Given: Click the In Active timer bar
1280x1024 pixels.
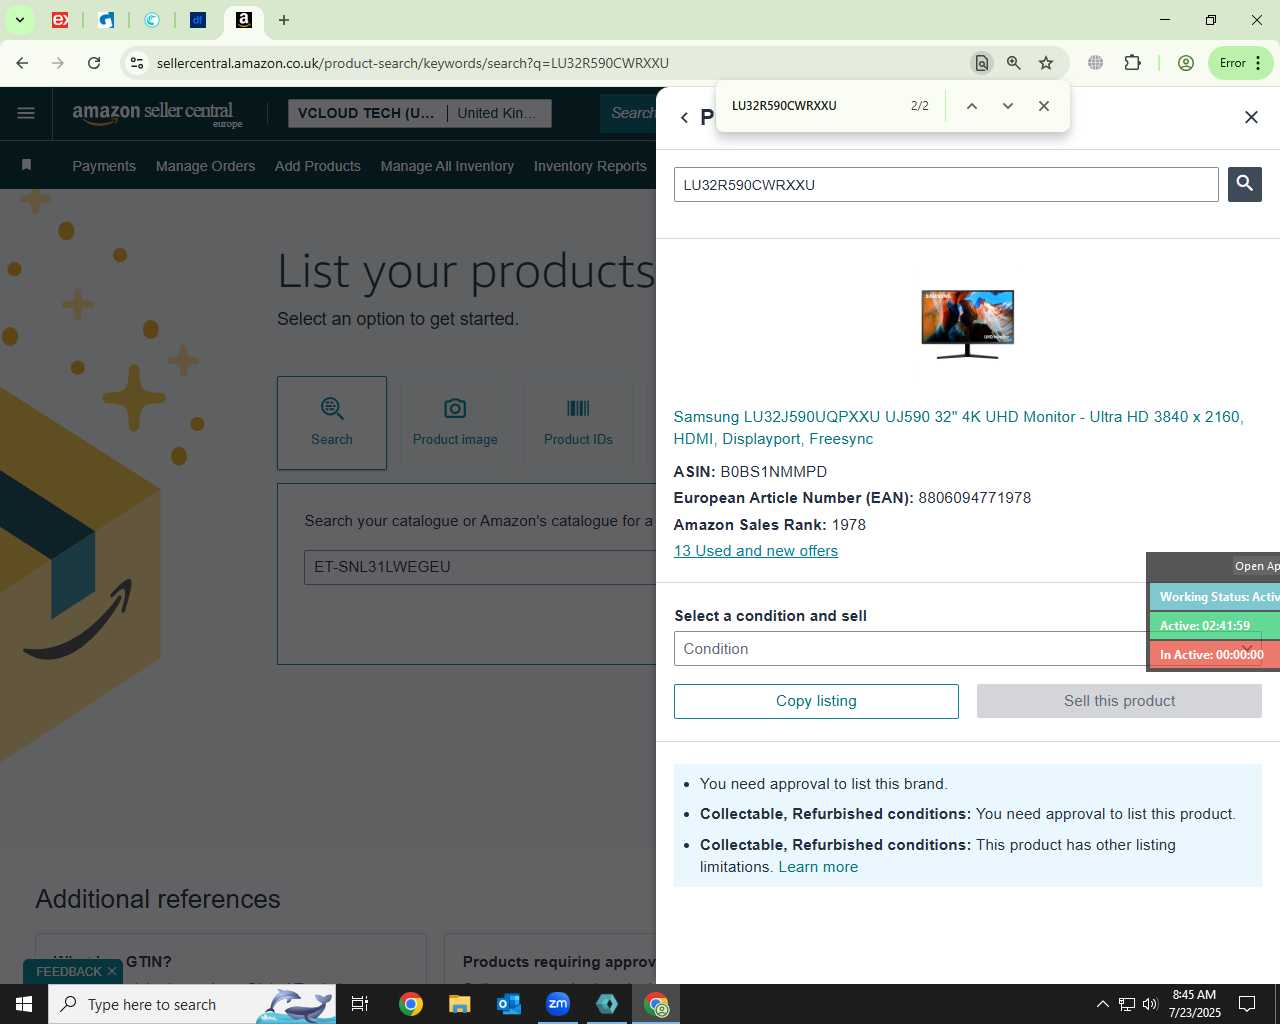Looking at the screenshot, I should tap(1215, 654).
